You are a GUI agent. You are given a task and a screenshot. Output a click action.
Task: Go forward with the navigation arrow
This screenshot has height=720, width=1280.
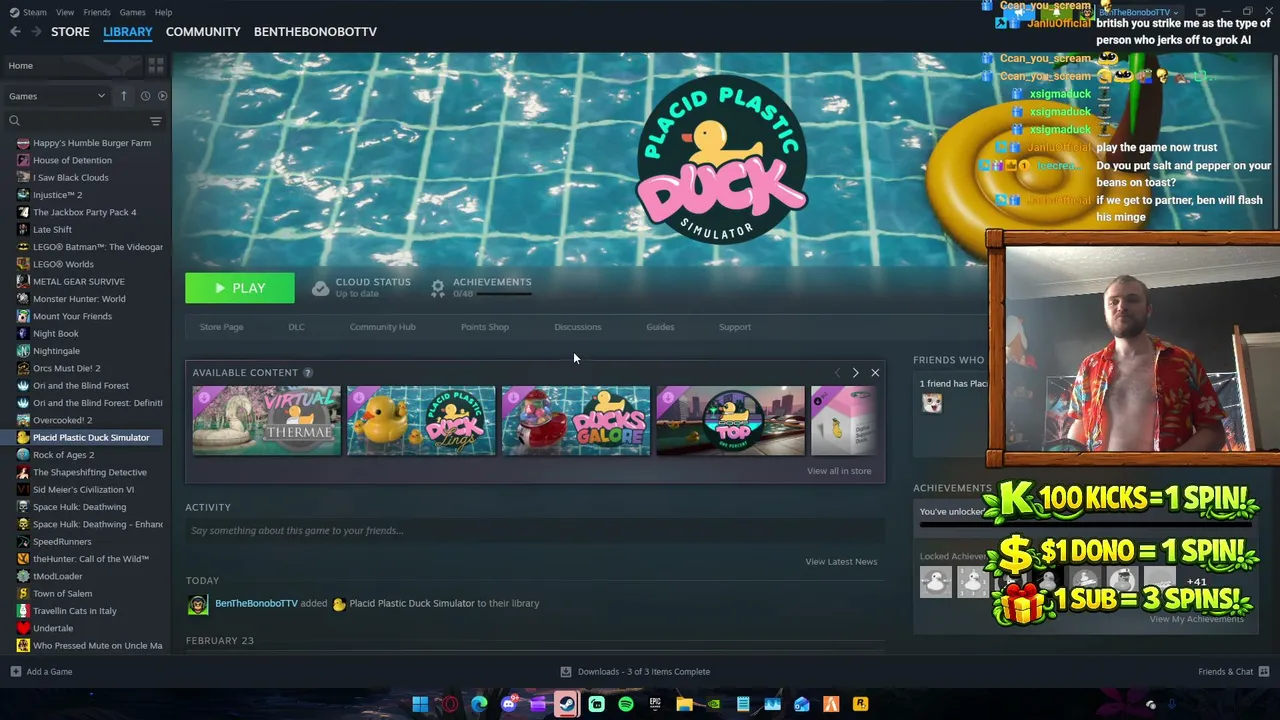click(x=37, y=32)
